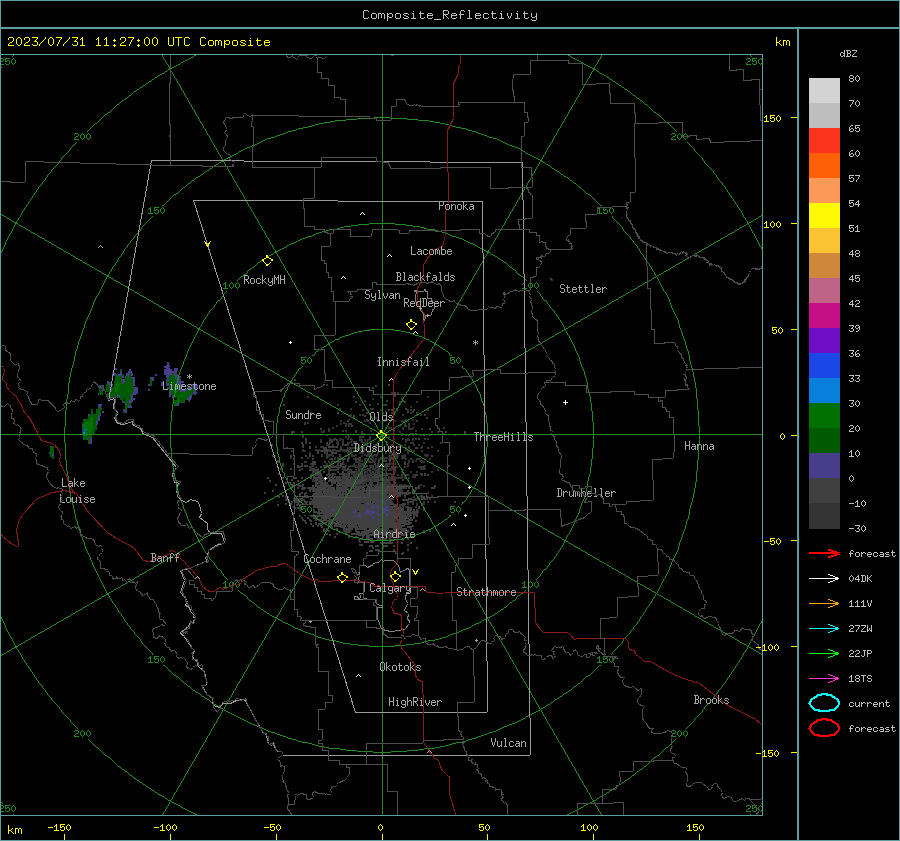This screenshot has width=900, height=841.
Task: Click the HighRiver map label
Action: 415,702
